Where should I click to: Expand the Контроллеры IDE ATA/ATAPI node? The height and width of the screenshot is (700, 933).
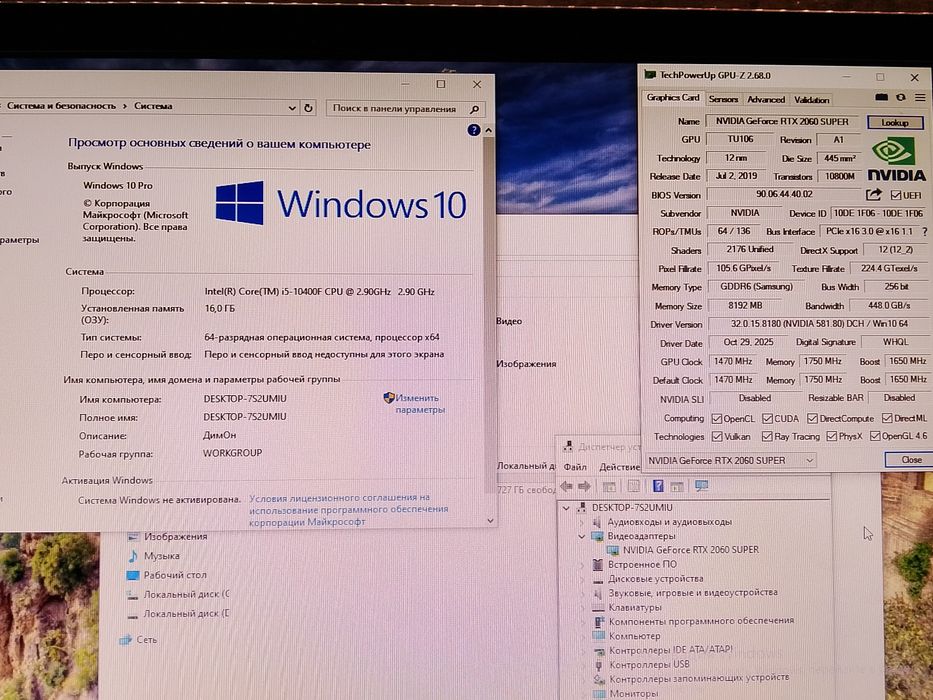click(x=583, y=651)
